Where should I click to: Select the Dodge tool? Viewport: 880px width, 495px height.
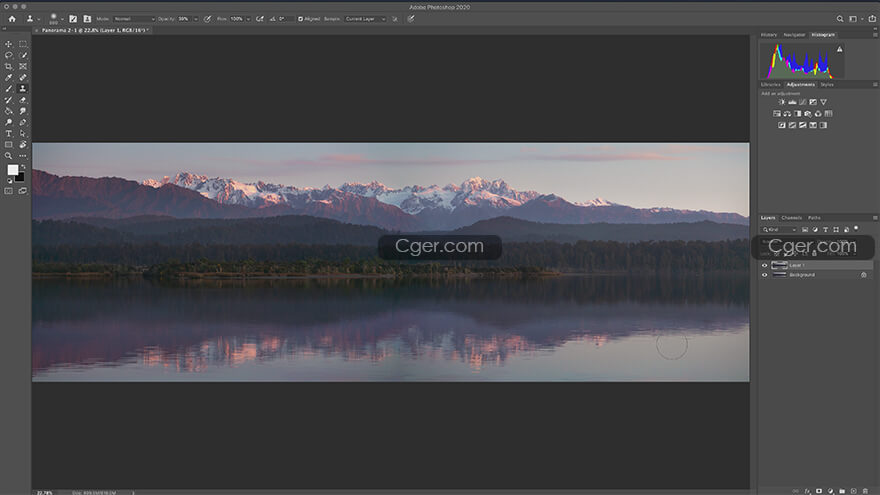click(x=8, y=122)
